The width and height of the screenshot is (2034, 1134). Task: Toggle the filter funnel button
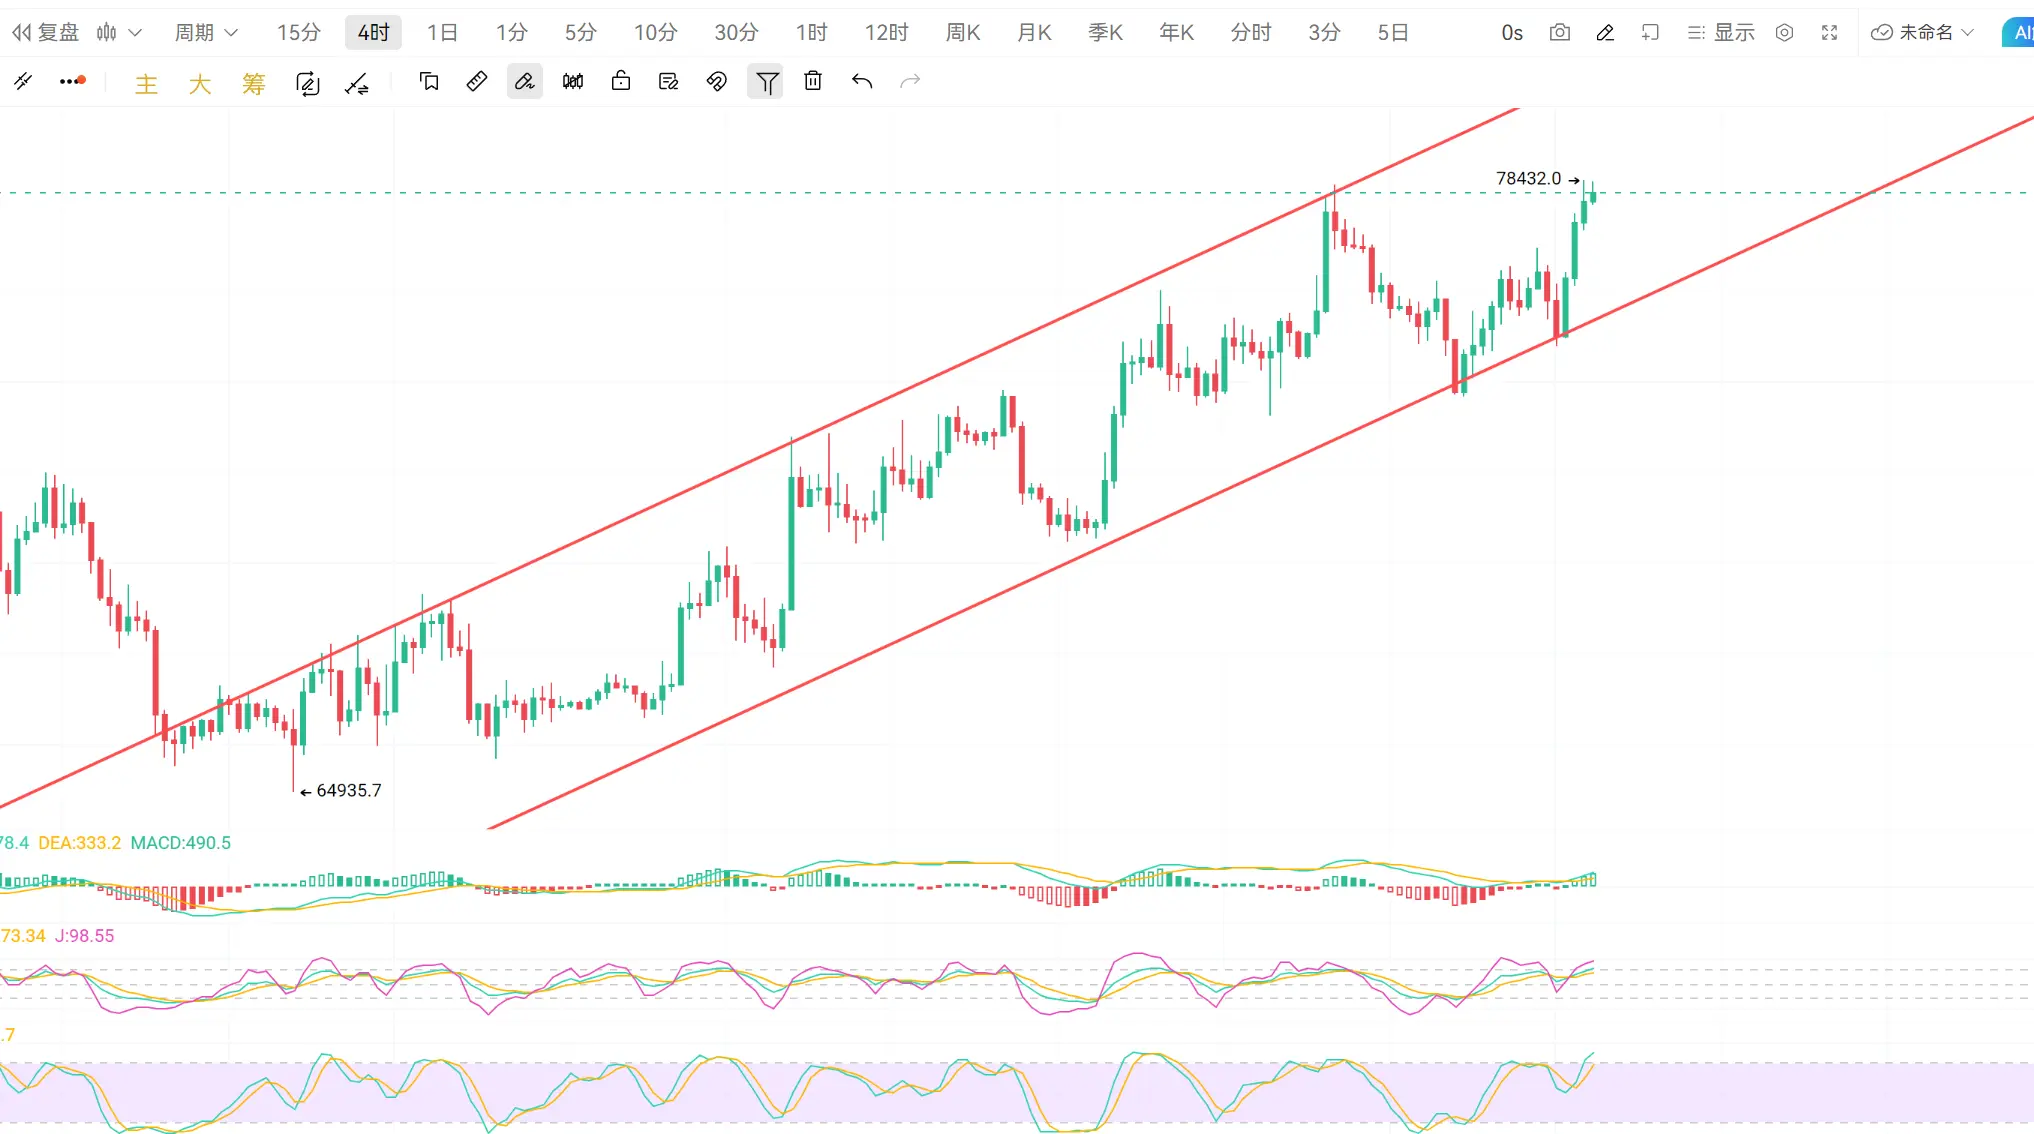click(x=766, y=82)
